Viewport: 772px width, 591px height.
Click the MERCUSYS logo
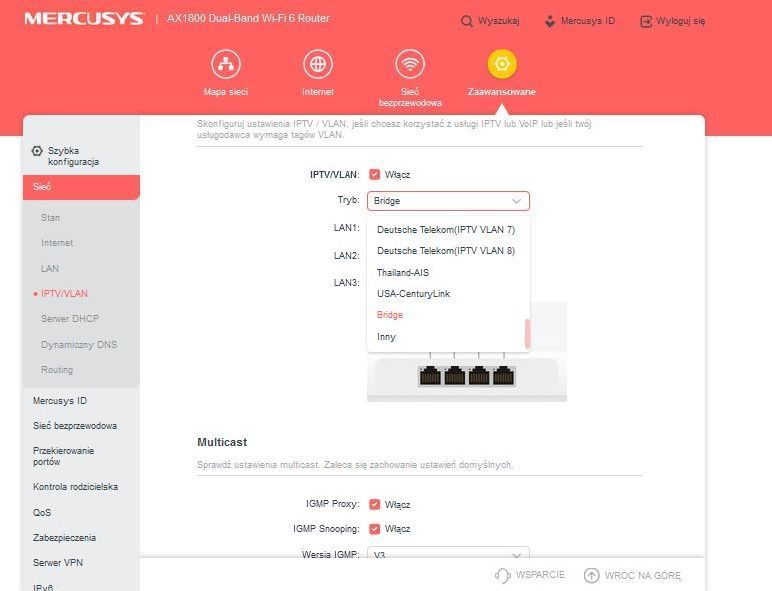[x=84, y=19]
